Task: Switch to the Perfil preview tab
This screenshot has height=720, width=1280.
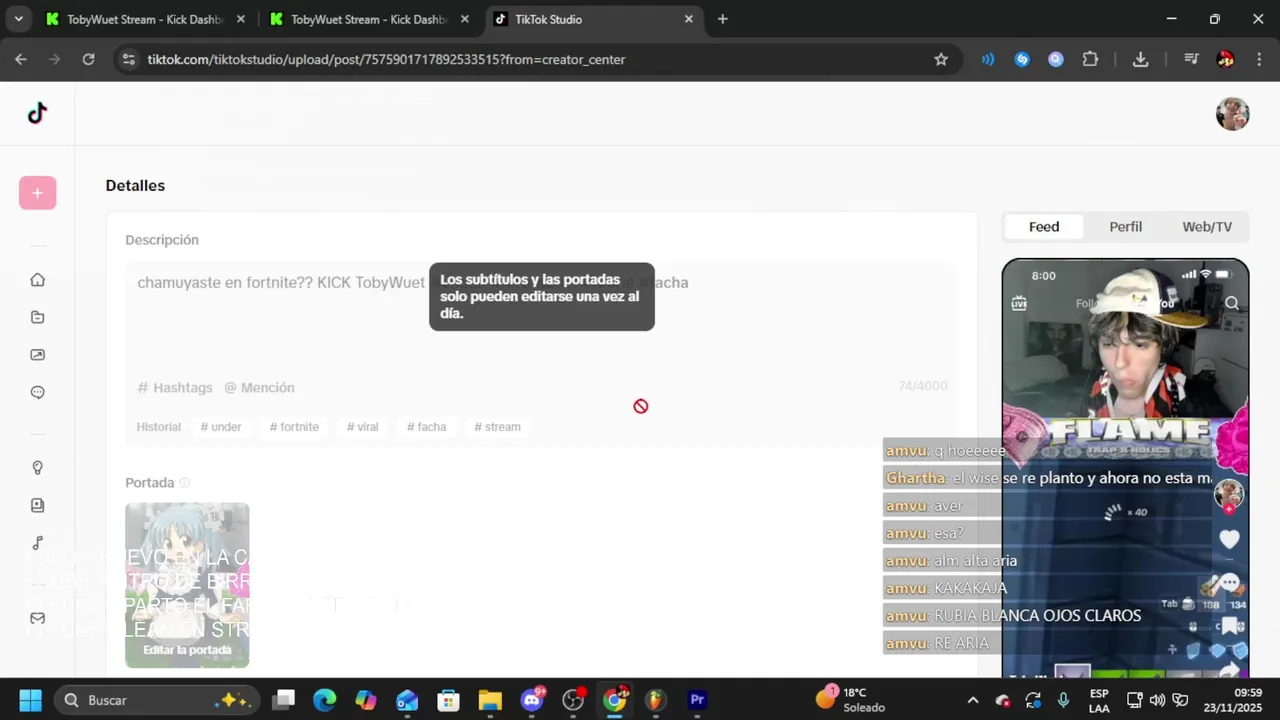Action: coord(1125,227)
